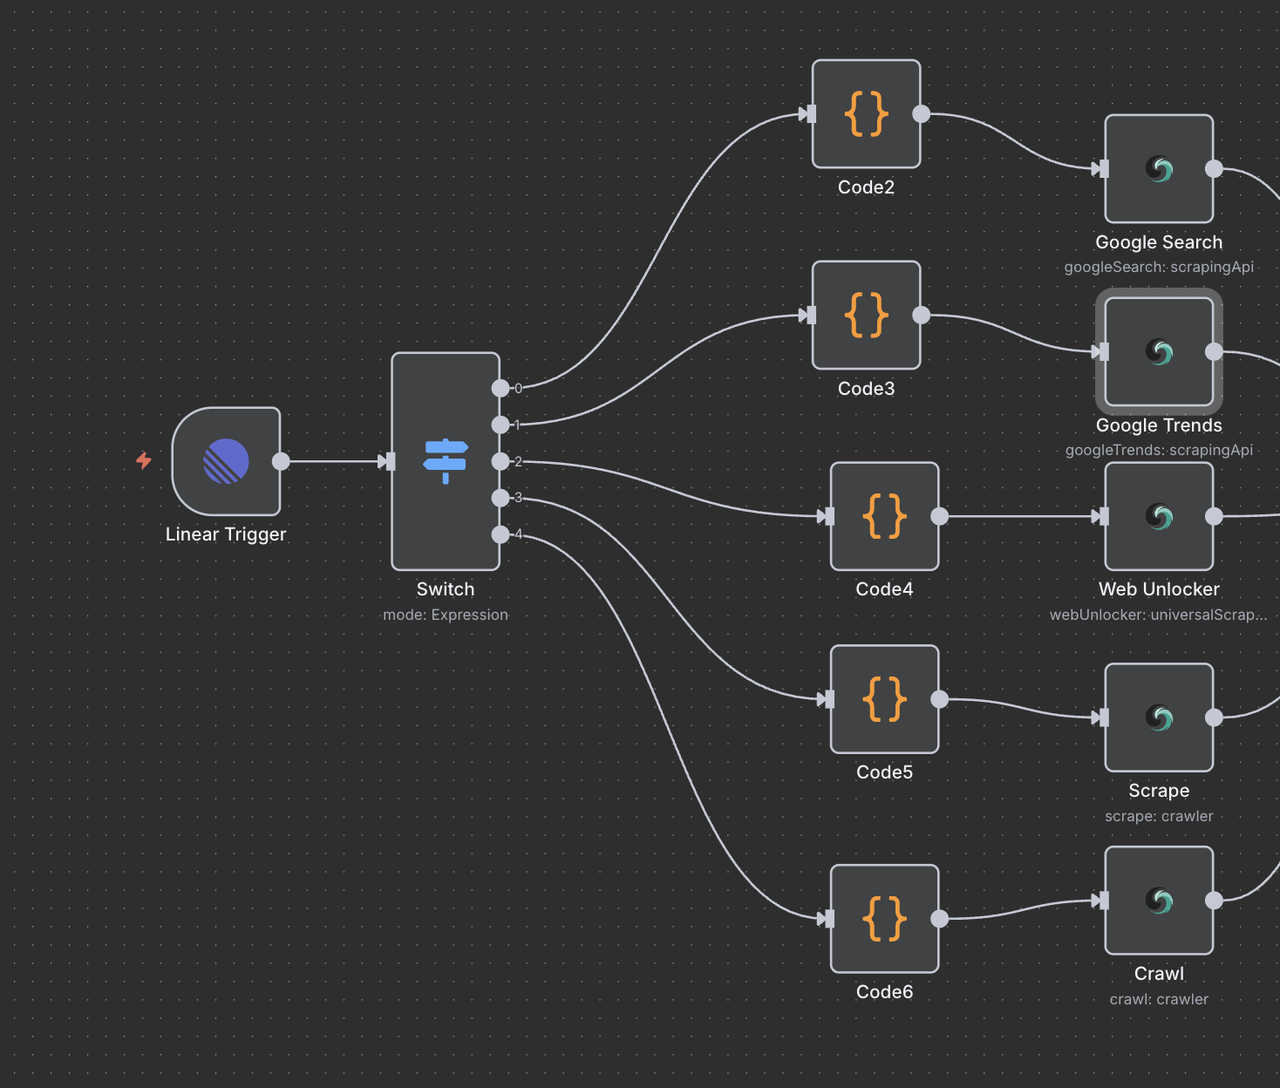
Task: Open the Crawl node icon
Action: 1159,901
